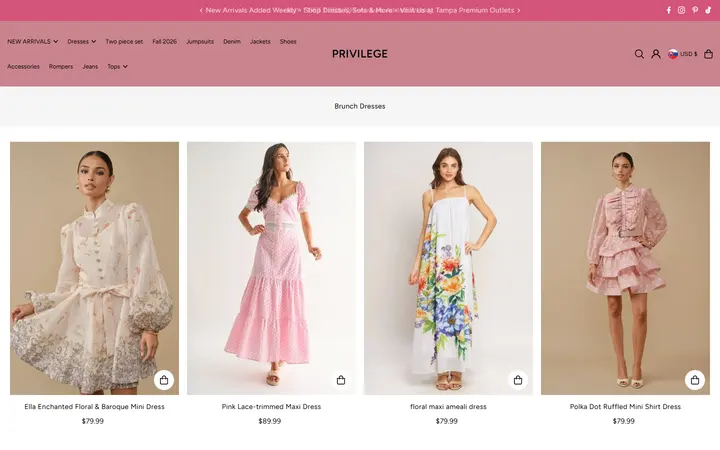The height and width of the screenshot is (450, 720).
Task: Open the Jackets category
Action: 260,41
